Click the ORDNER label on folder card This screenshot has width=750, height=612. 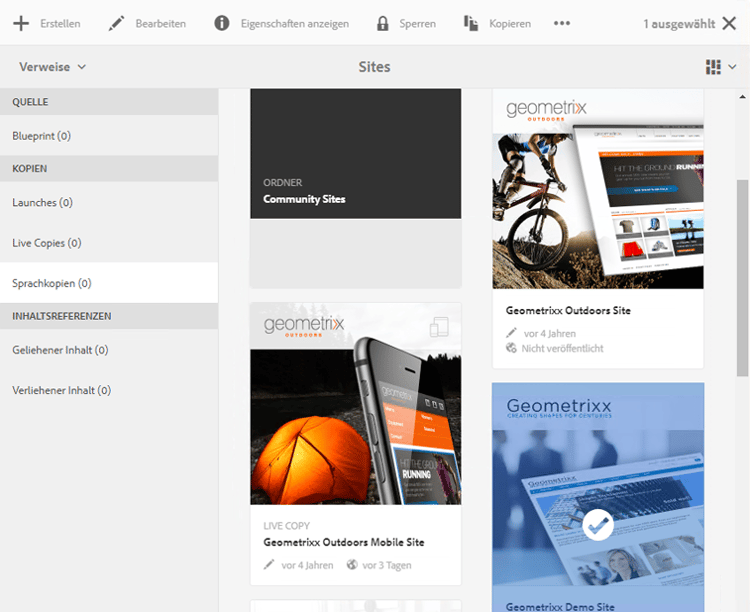coord(283,183)
